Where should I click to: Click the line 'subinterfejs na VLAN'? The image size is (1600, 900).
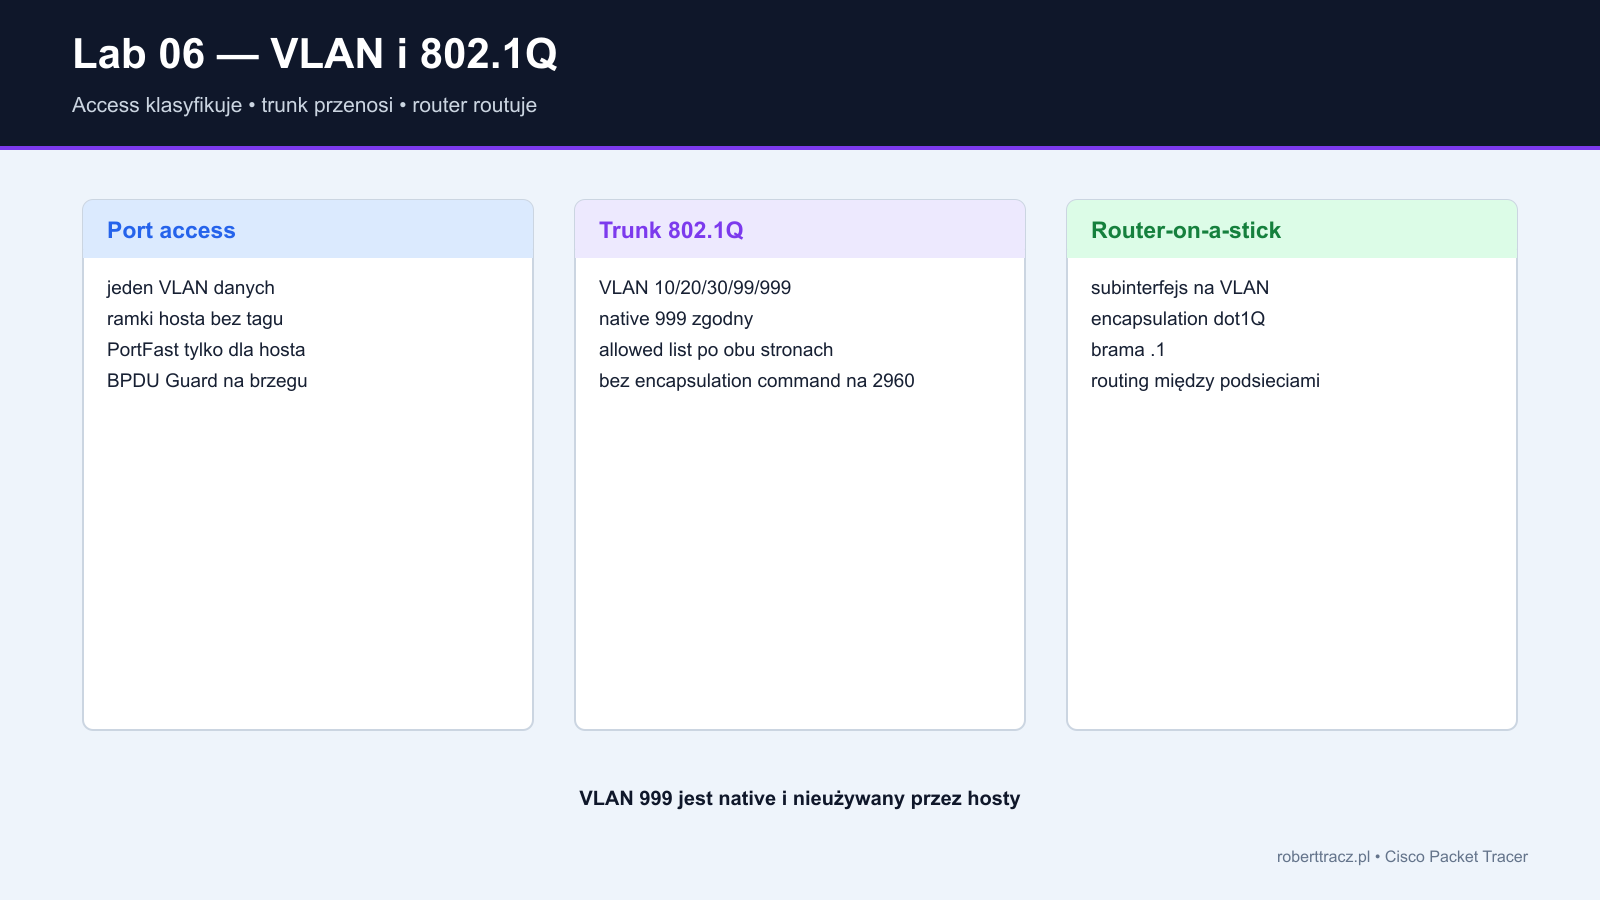tap(1180, 288)
